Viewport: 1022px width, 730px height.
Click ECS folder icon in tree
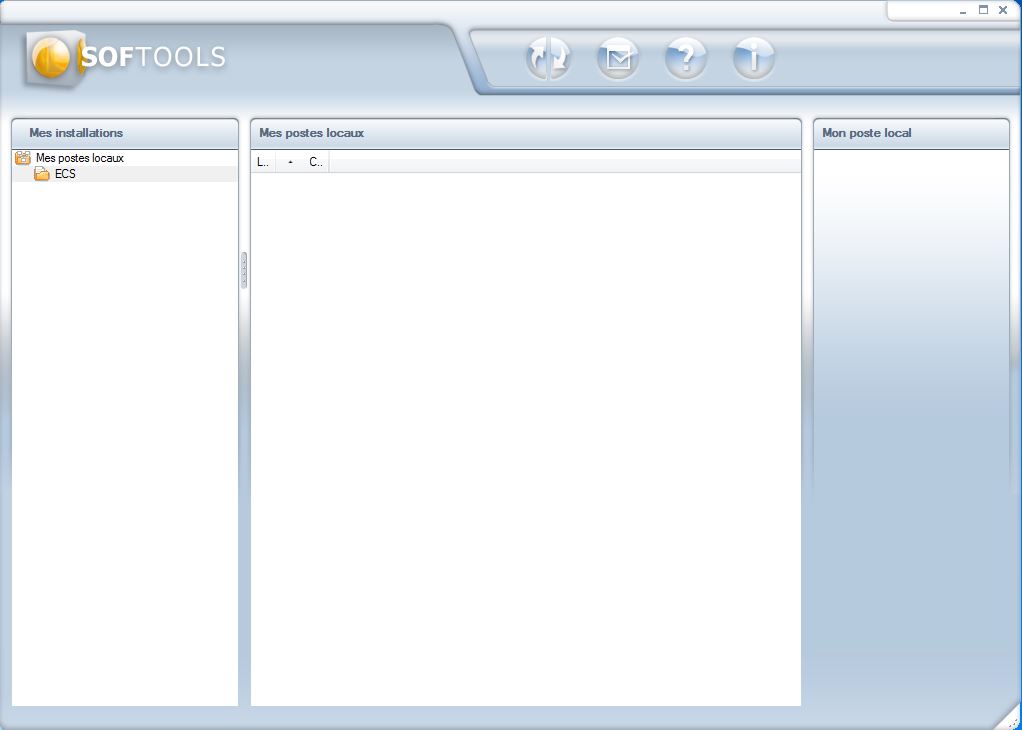(x=42, y=174)
